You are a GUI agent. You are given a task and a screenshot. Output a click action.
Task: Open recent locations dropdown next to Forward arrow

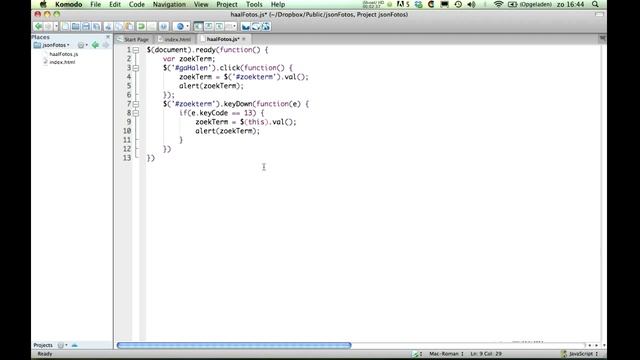point(56,27)
